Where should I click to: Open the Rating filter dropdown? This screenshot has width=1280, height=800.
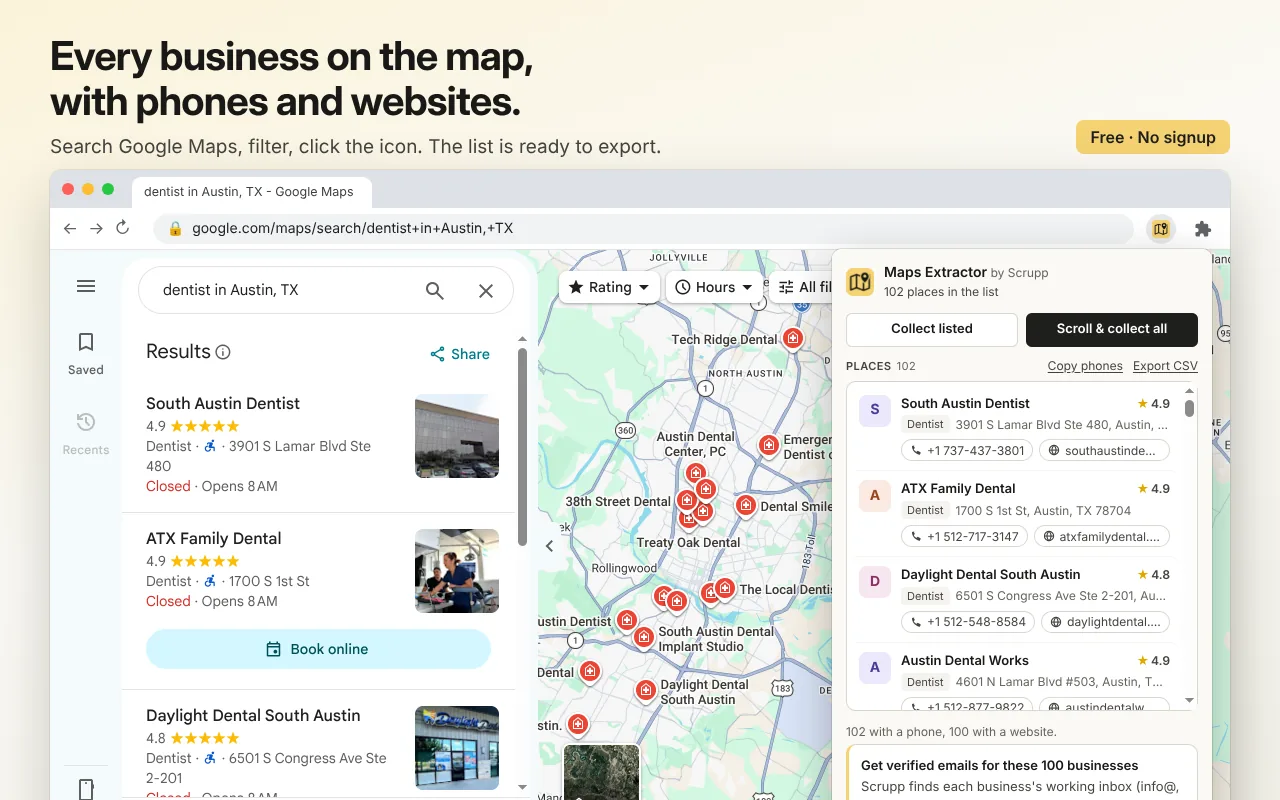(x=609, y=287)
